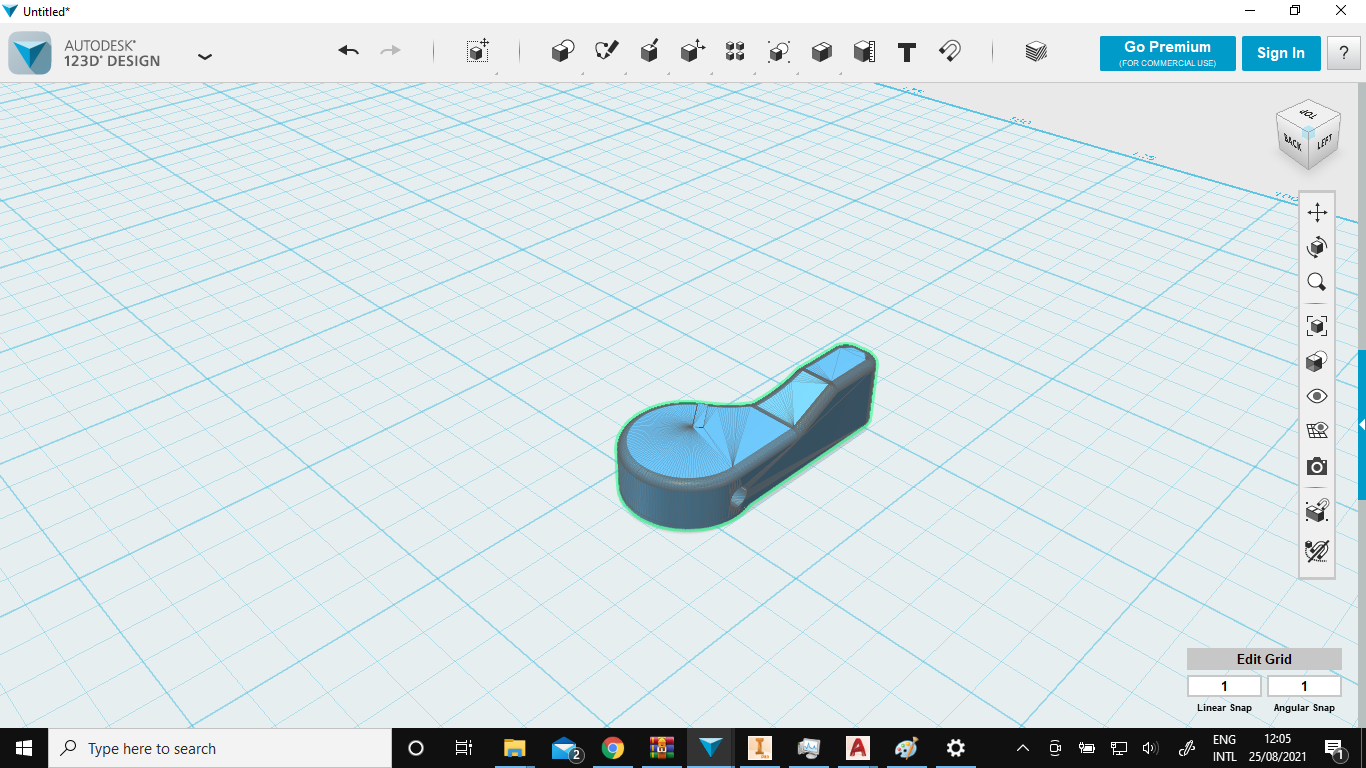Select the Sketch tool
This screenshot has width=1366, height=768.
click(x=606, y=52)
